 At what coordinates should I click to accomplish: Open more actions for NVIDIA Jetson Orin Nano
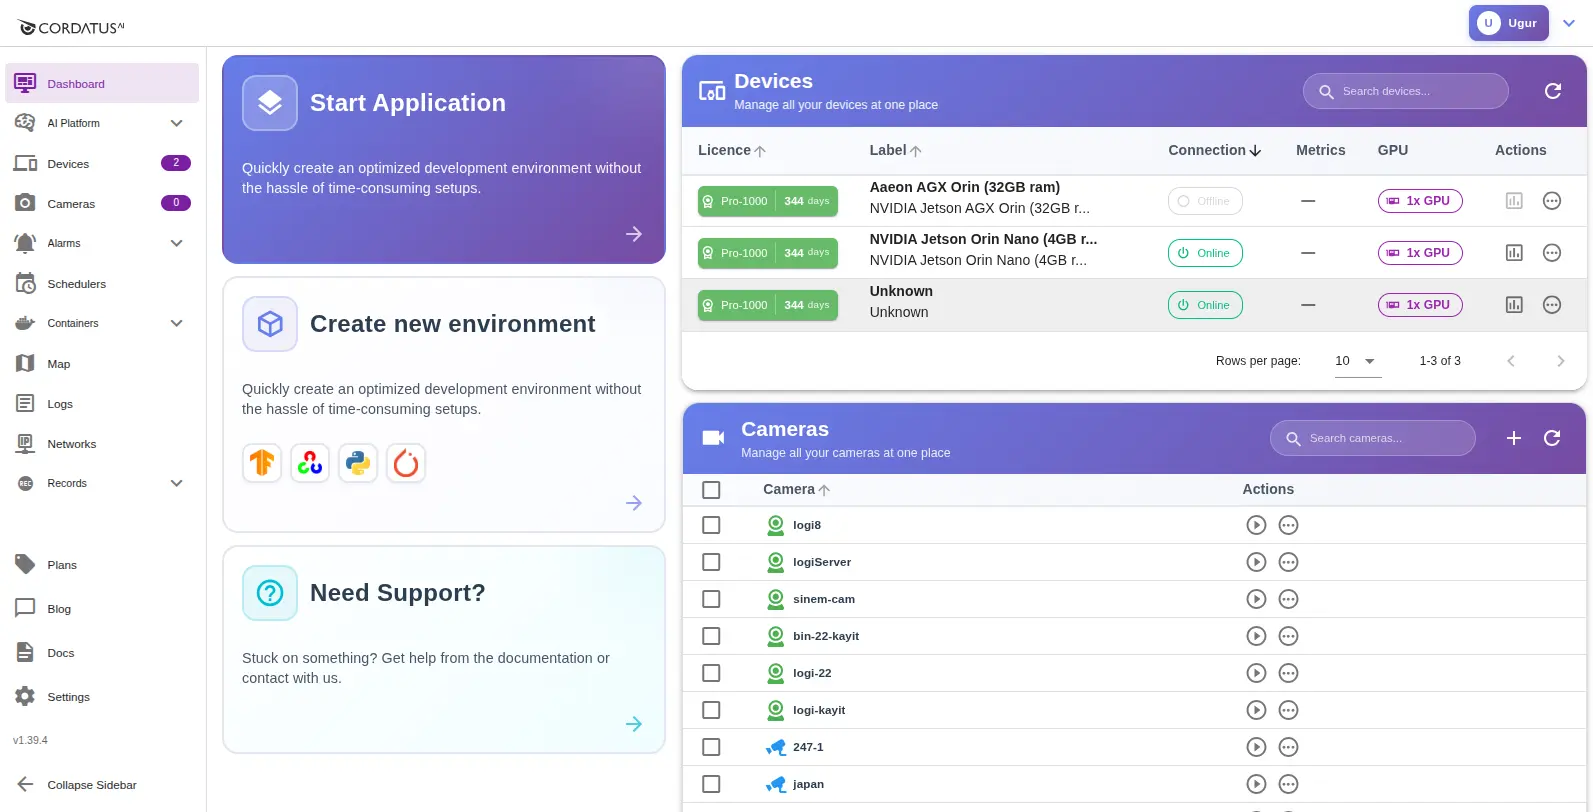[1552, 253]
